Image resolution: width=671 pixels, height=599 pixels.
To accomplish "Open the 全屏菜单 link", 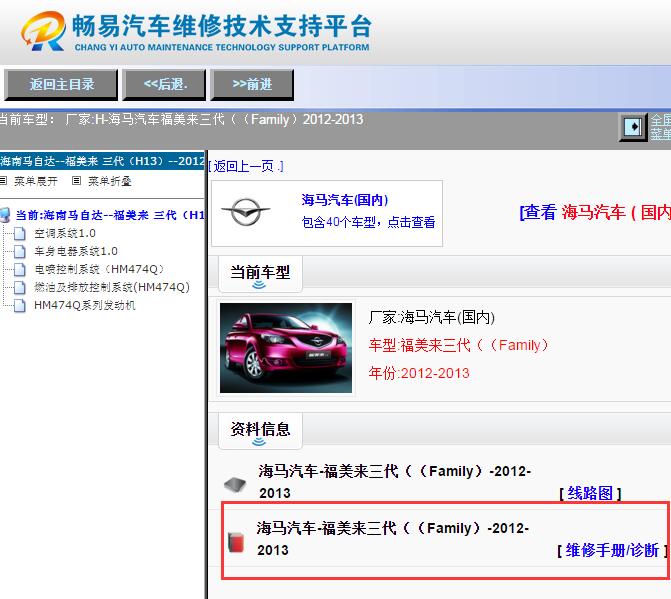I will tap(660, 127).
